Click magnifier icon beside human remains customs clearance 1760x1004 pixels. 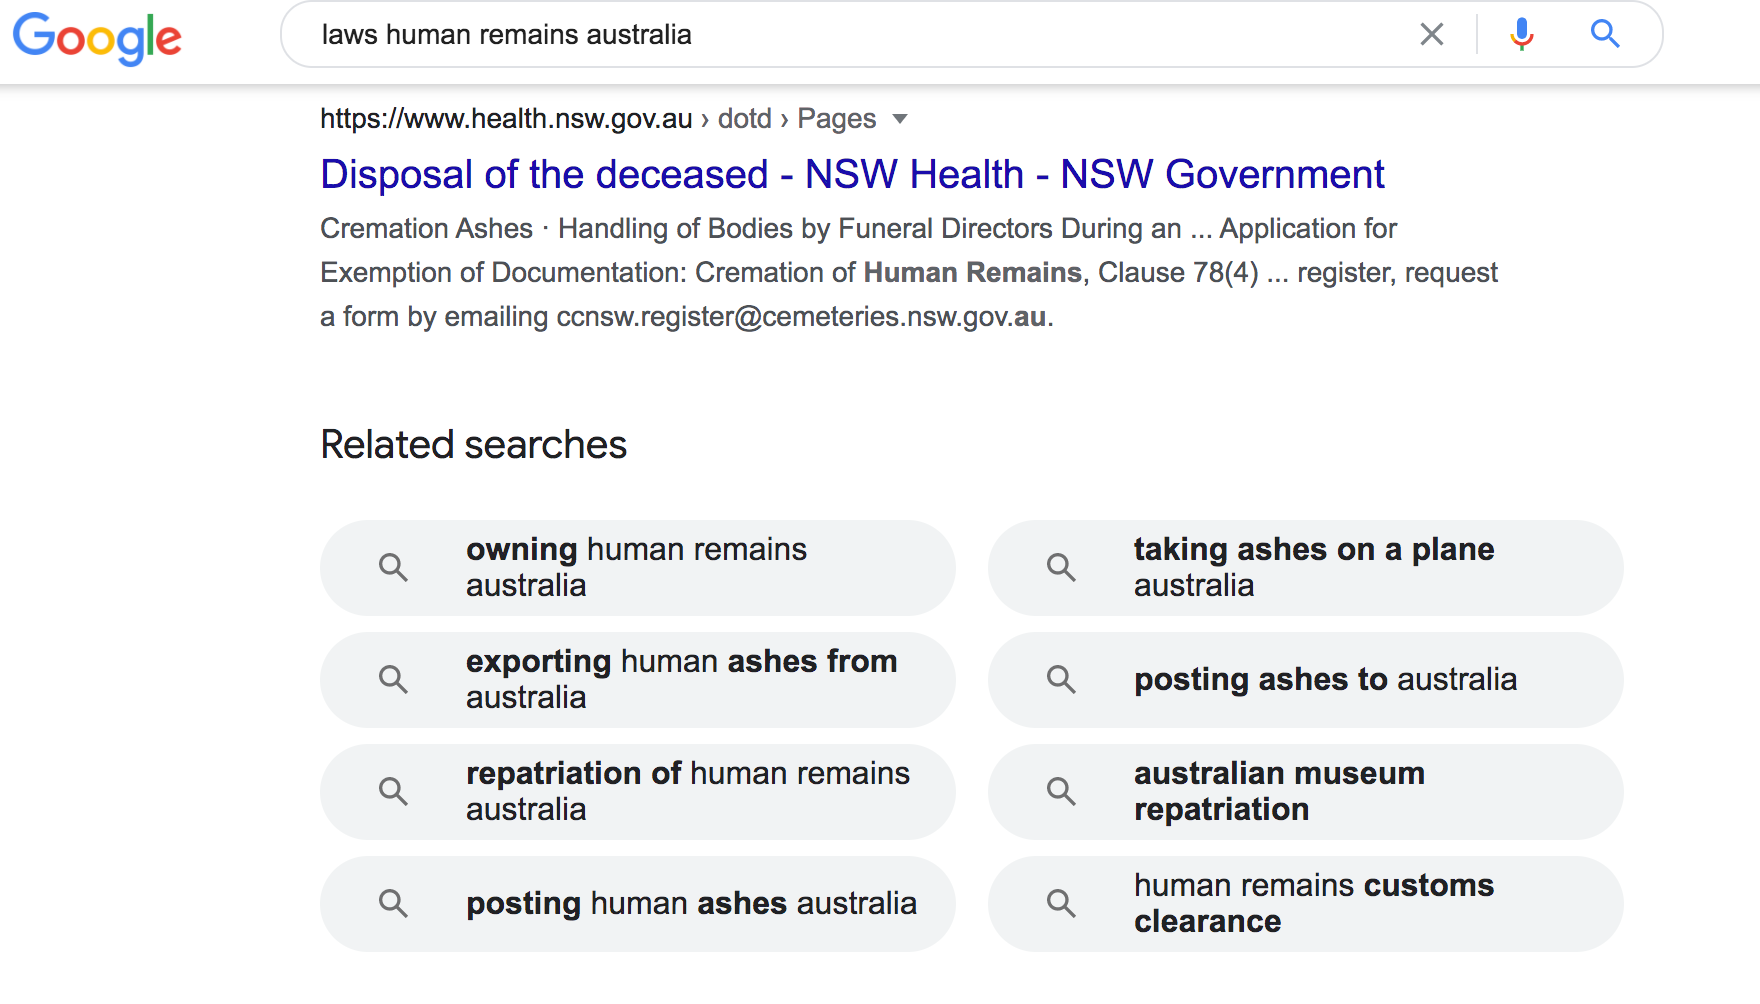(x=1061, y=904)
